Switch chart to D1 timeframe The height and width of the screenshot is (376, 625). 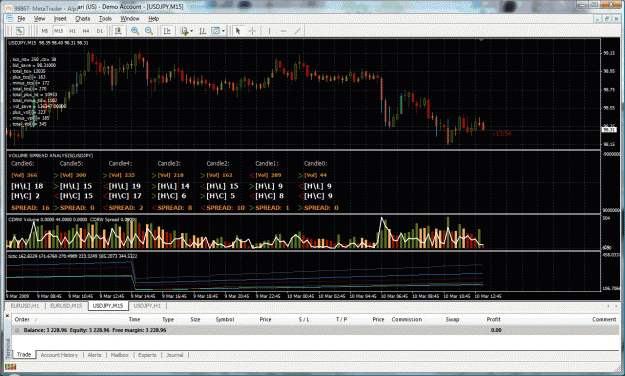pos(99,31)
